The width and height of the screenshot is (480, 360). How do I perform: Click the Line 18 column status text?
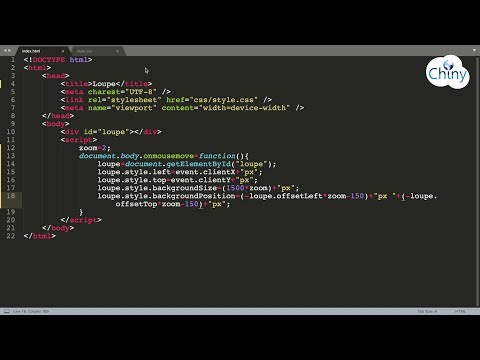31,311
